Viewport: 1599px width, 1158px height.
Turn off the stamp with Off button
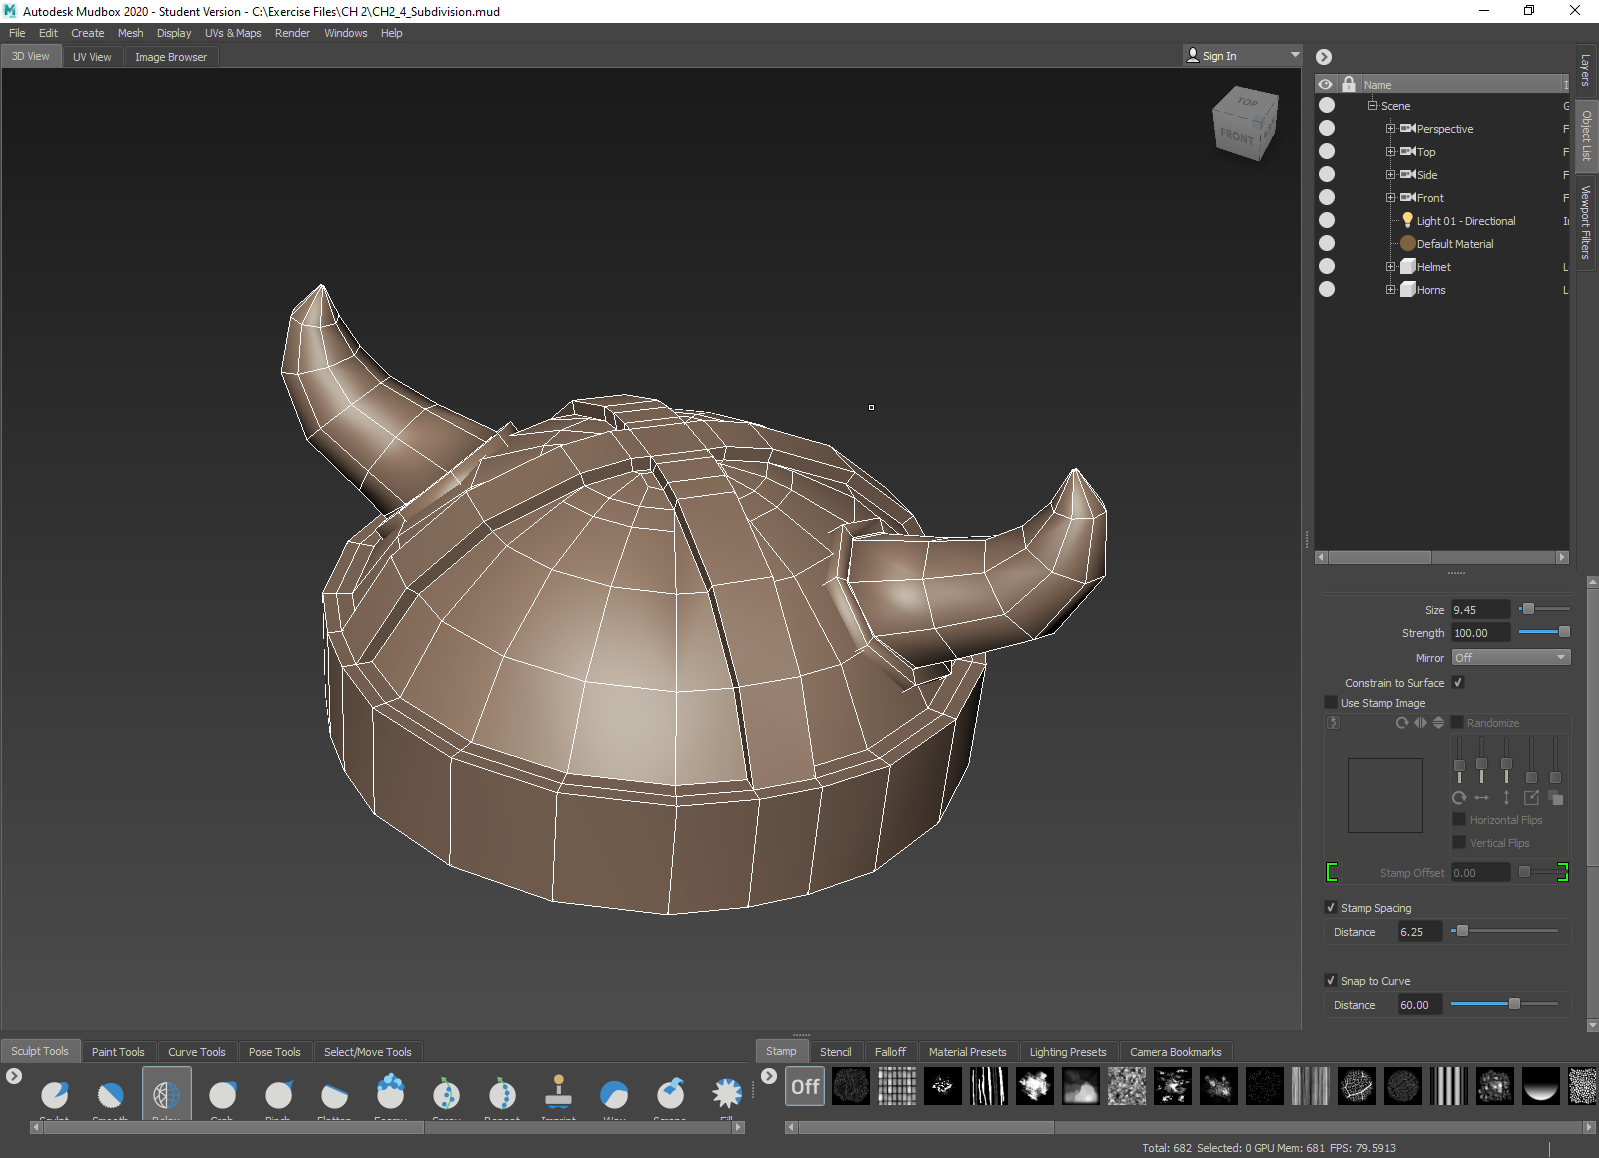(x=805, y=1086)
